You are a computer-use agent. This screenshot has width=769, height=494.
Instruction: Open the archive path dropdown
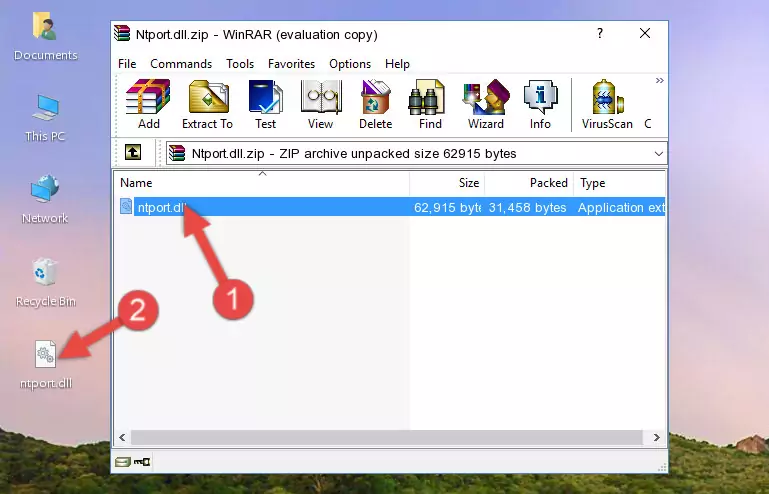click(x=659, y=154)
